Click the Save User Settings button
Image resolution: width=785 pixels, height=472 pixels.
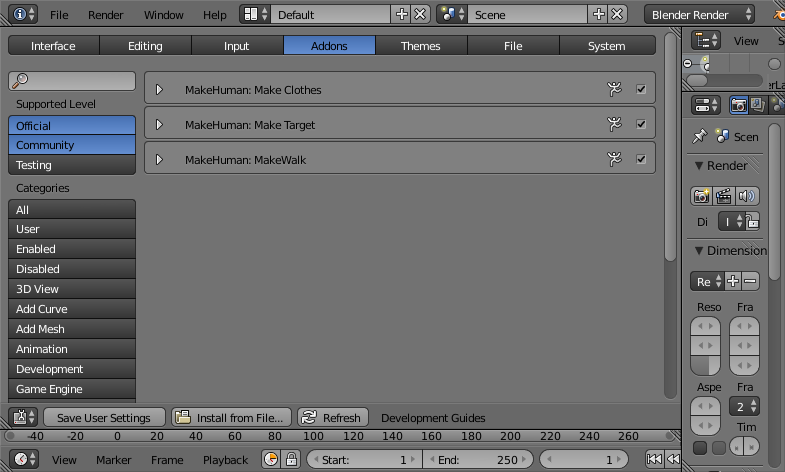[x=104, y=417]
